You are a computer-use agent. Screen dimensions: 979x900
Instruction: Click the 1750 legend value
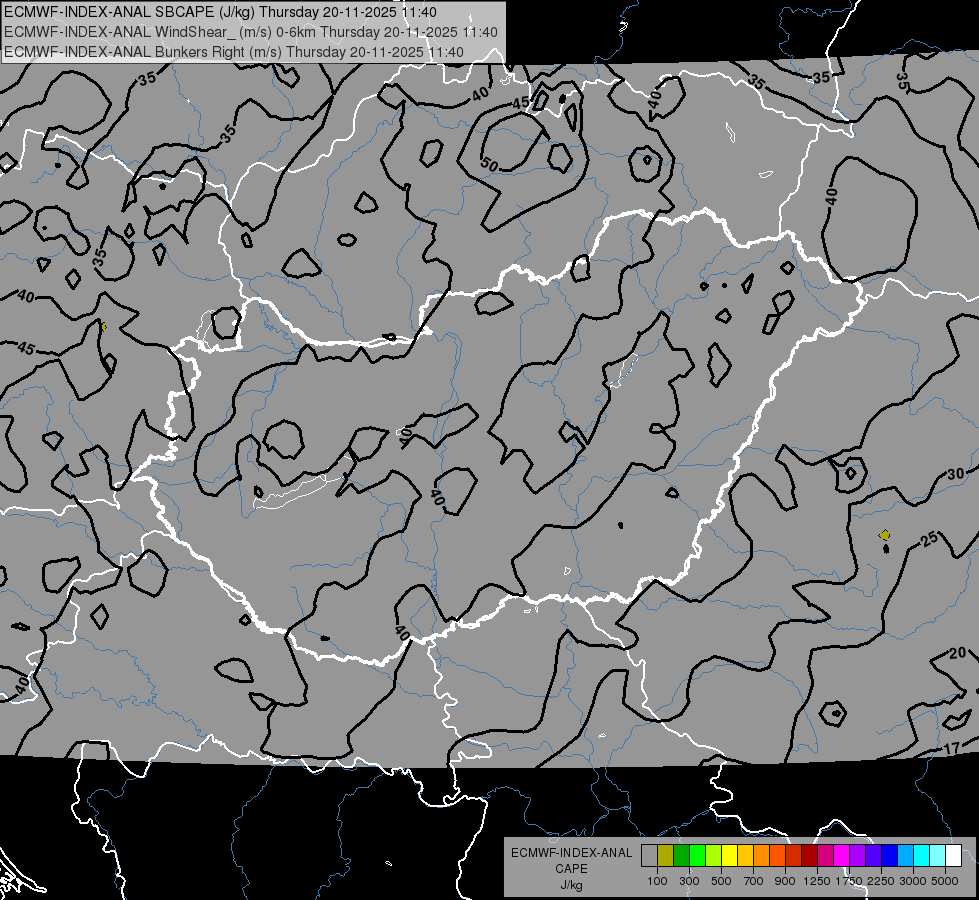click(x=849, y=881)
